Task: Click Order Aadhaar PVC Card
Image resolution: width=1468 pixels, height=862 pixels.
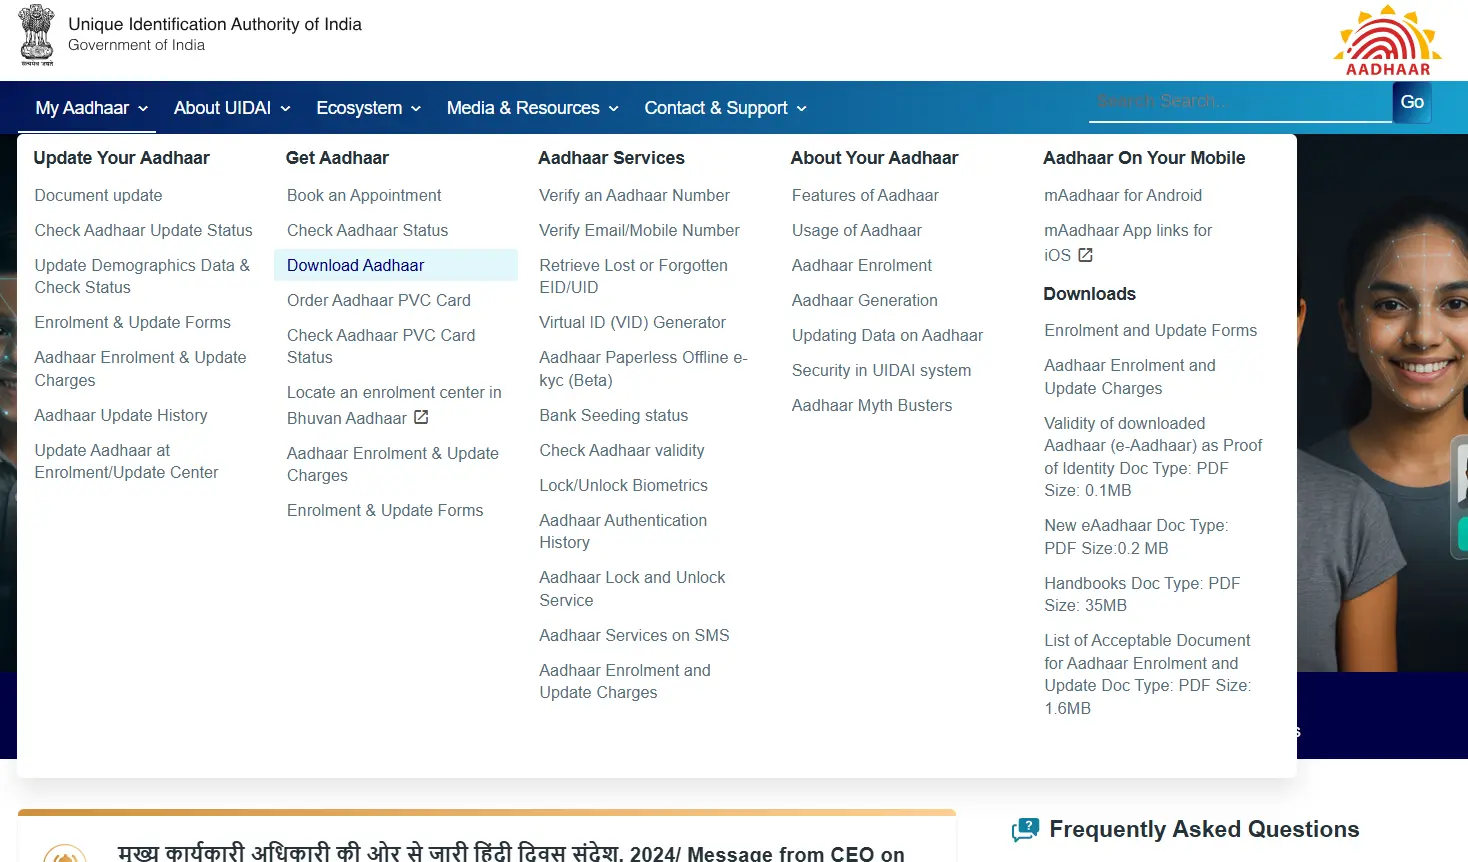Action: pos(379,300)
